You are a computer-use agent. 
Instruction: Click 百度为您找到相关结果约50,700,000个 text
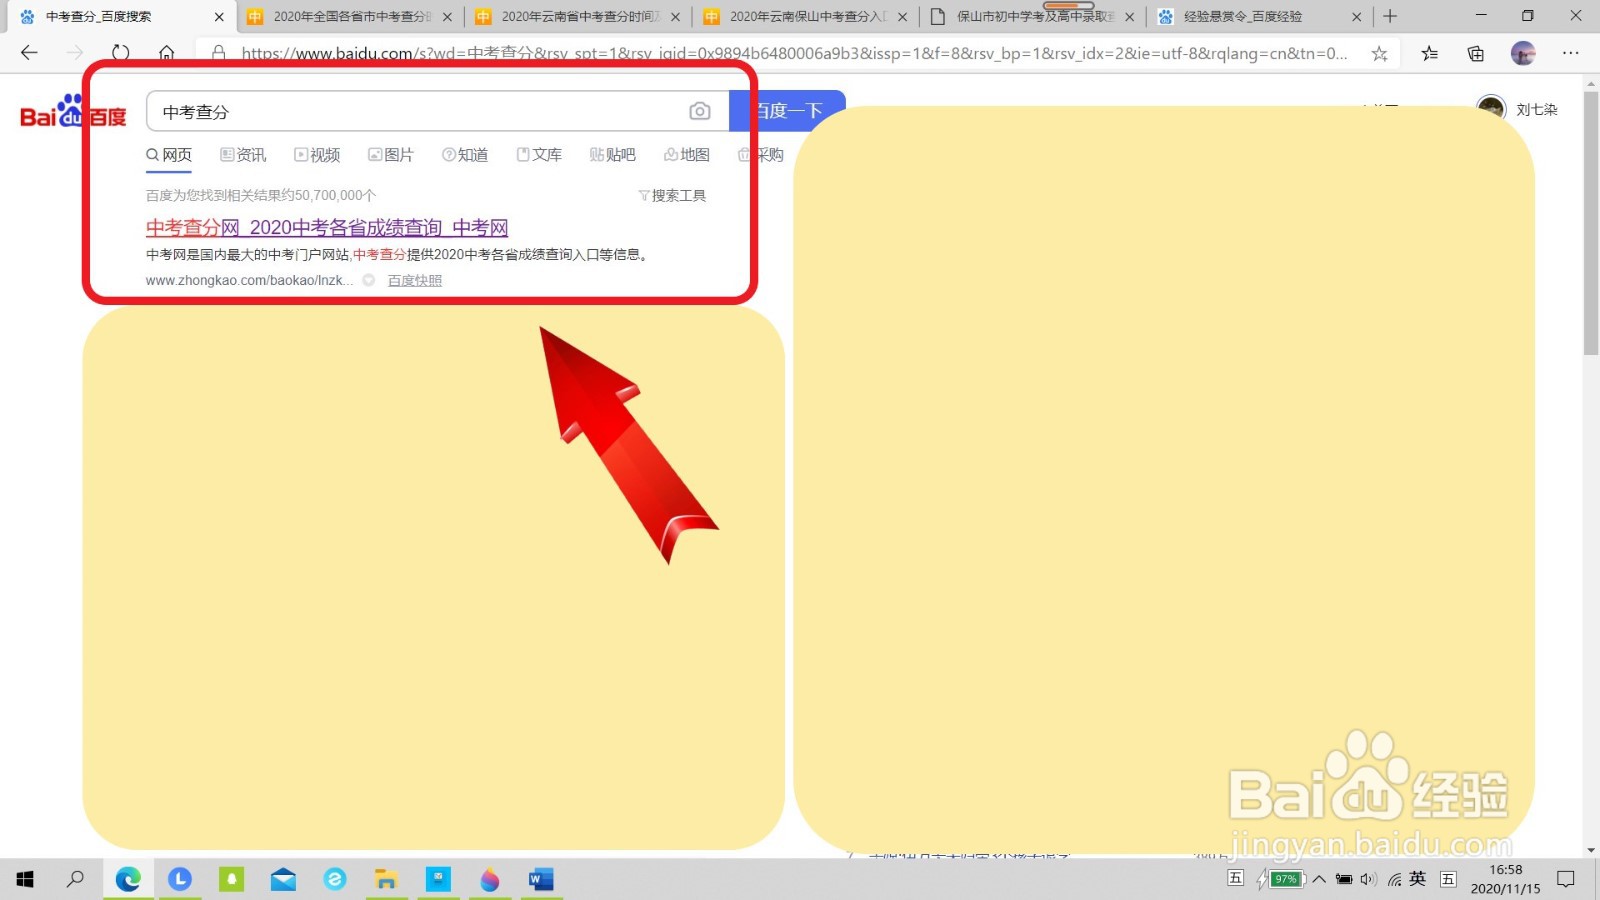(261, 195)
